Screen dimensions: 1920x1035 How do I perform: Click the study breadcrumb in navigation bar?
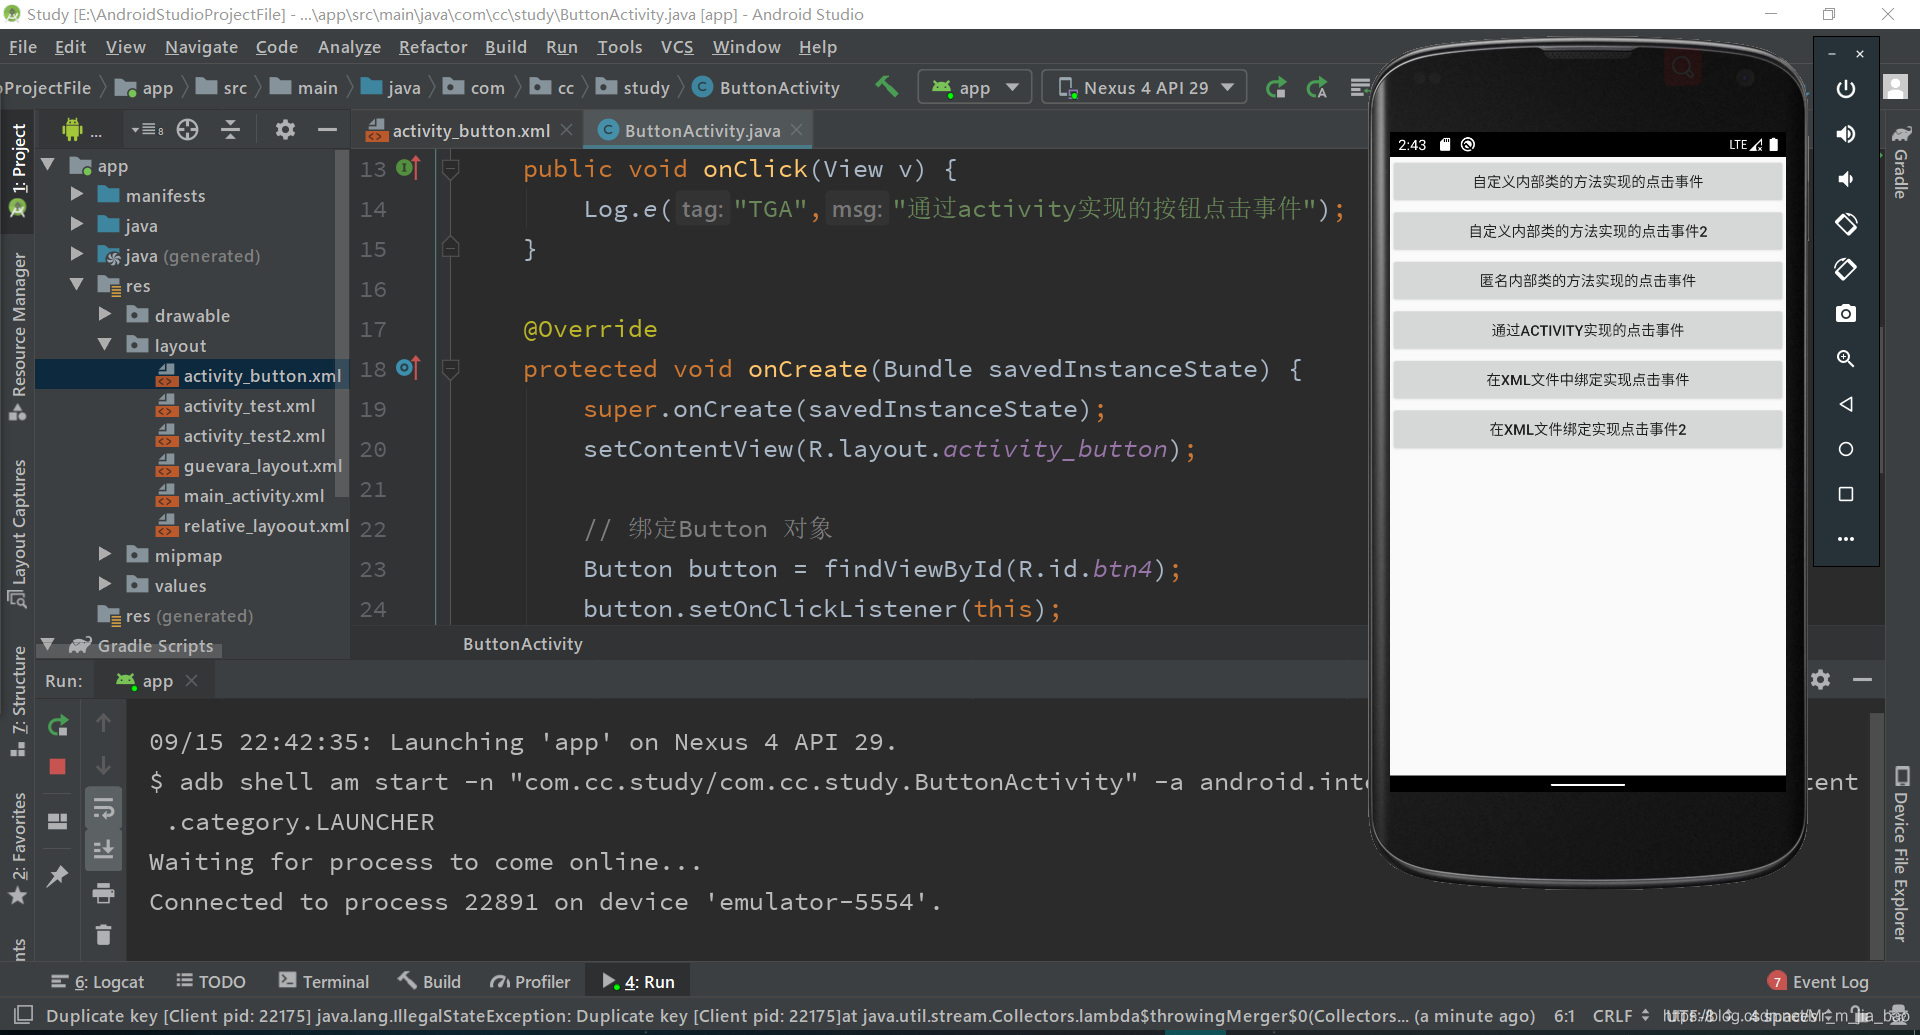(634, 88)
